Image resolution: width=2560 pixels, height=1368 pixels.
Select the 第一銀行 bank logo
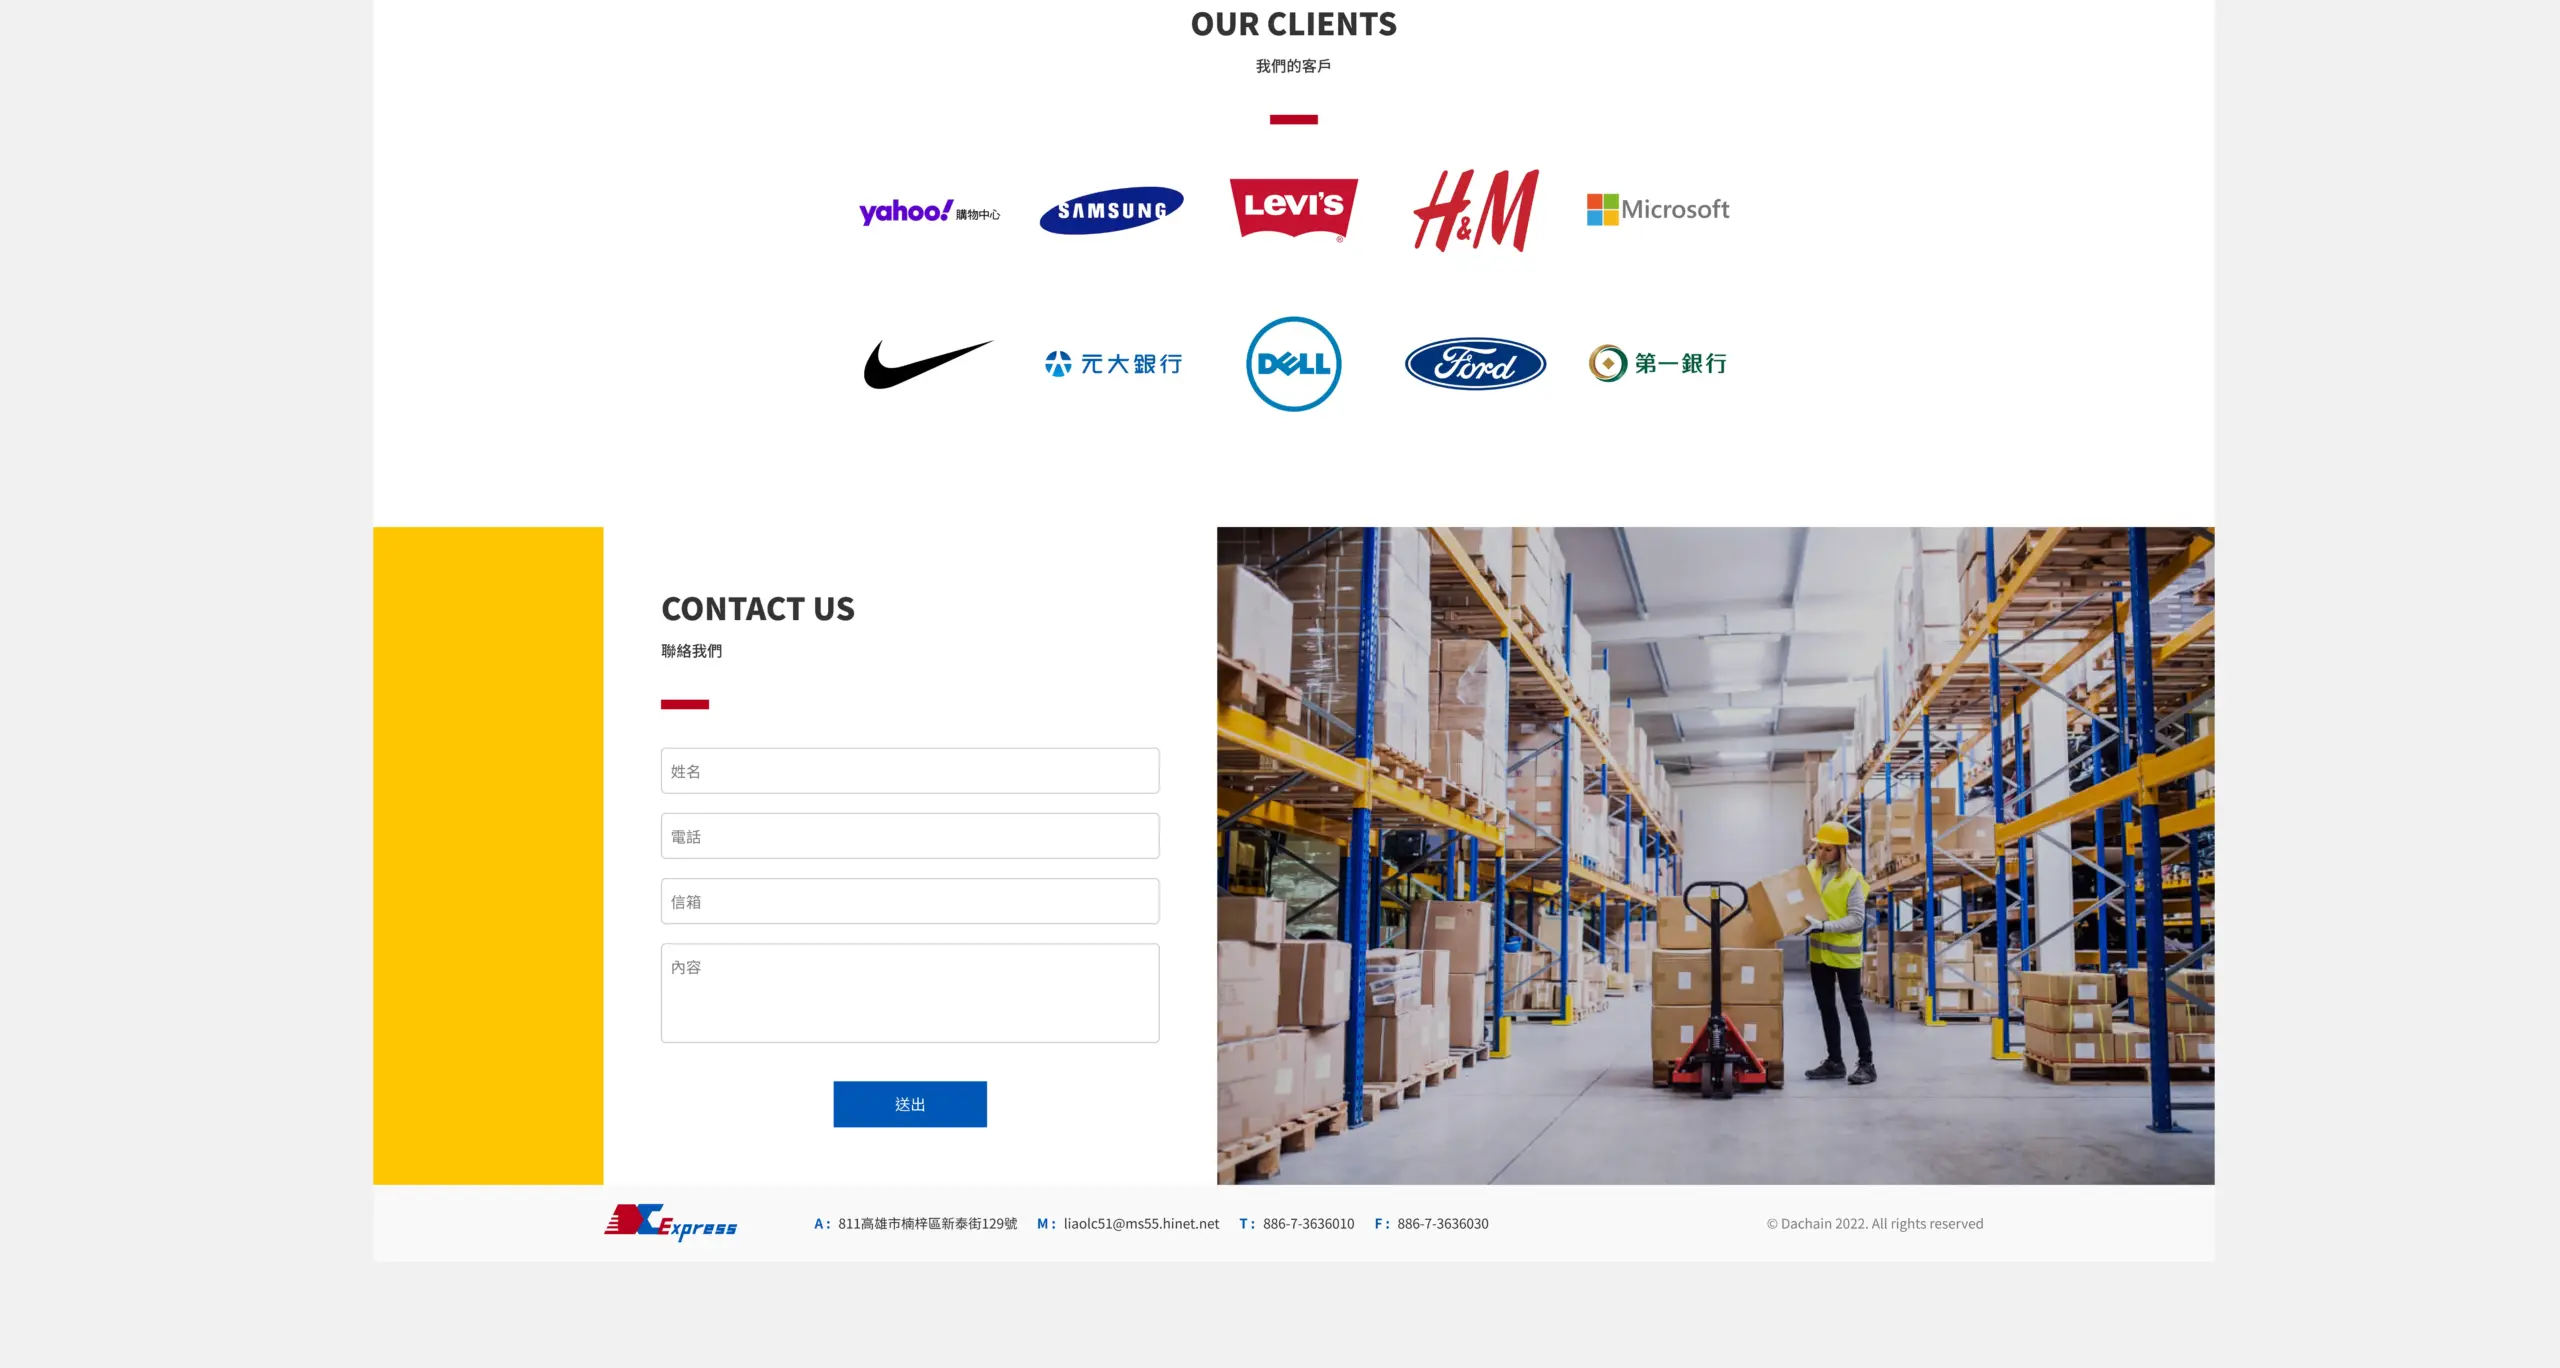click(1658, 363)
